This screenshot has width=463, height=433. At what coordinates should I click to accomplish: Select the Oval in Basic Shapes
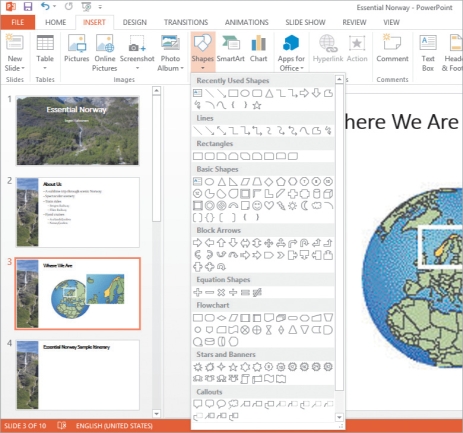(209, 182)
